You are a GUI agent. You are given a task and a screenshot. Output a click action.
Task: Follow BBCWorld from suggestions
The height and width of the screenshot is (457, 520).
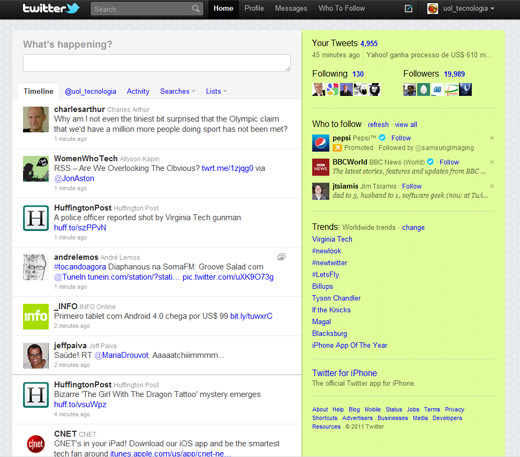449,162
